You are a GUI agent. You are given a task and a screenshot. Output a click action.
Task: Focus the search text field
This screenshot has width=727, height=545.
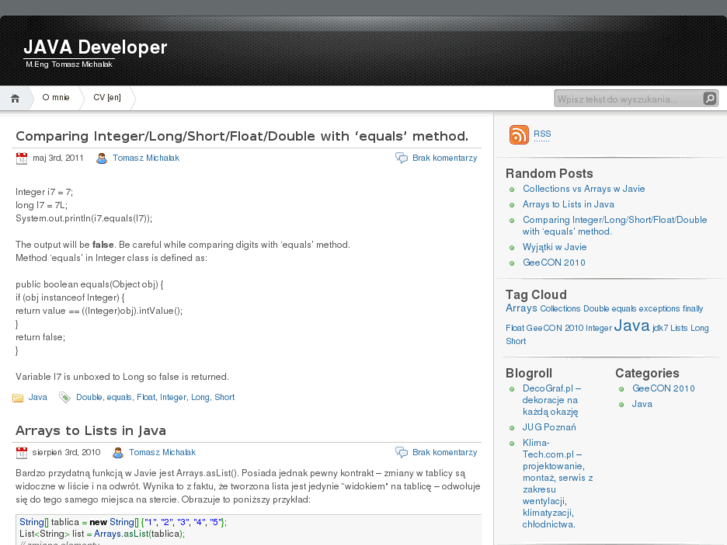click(x=628, y=99)
